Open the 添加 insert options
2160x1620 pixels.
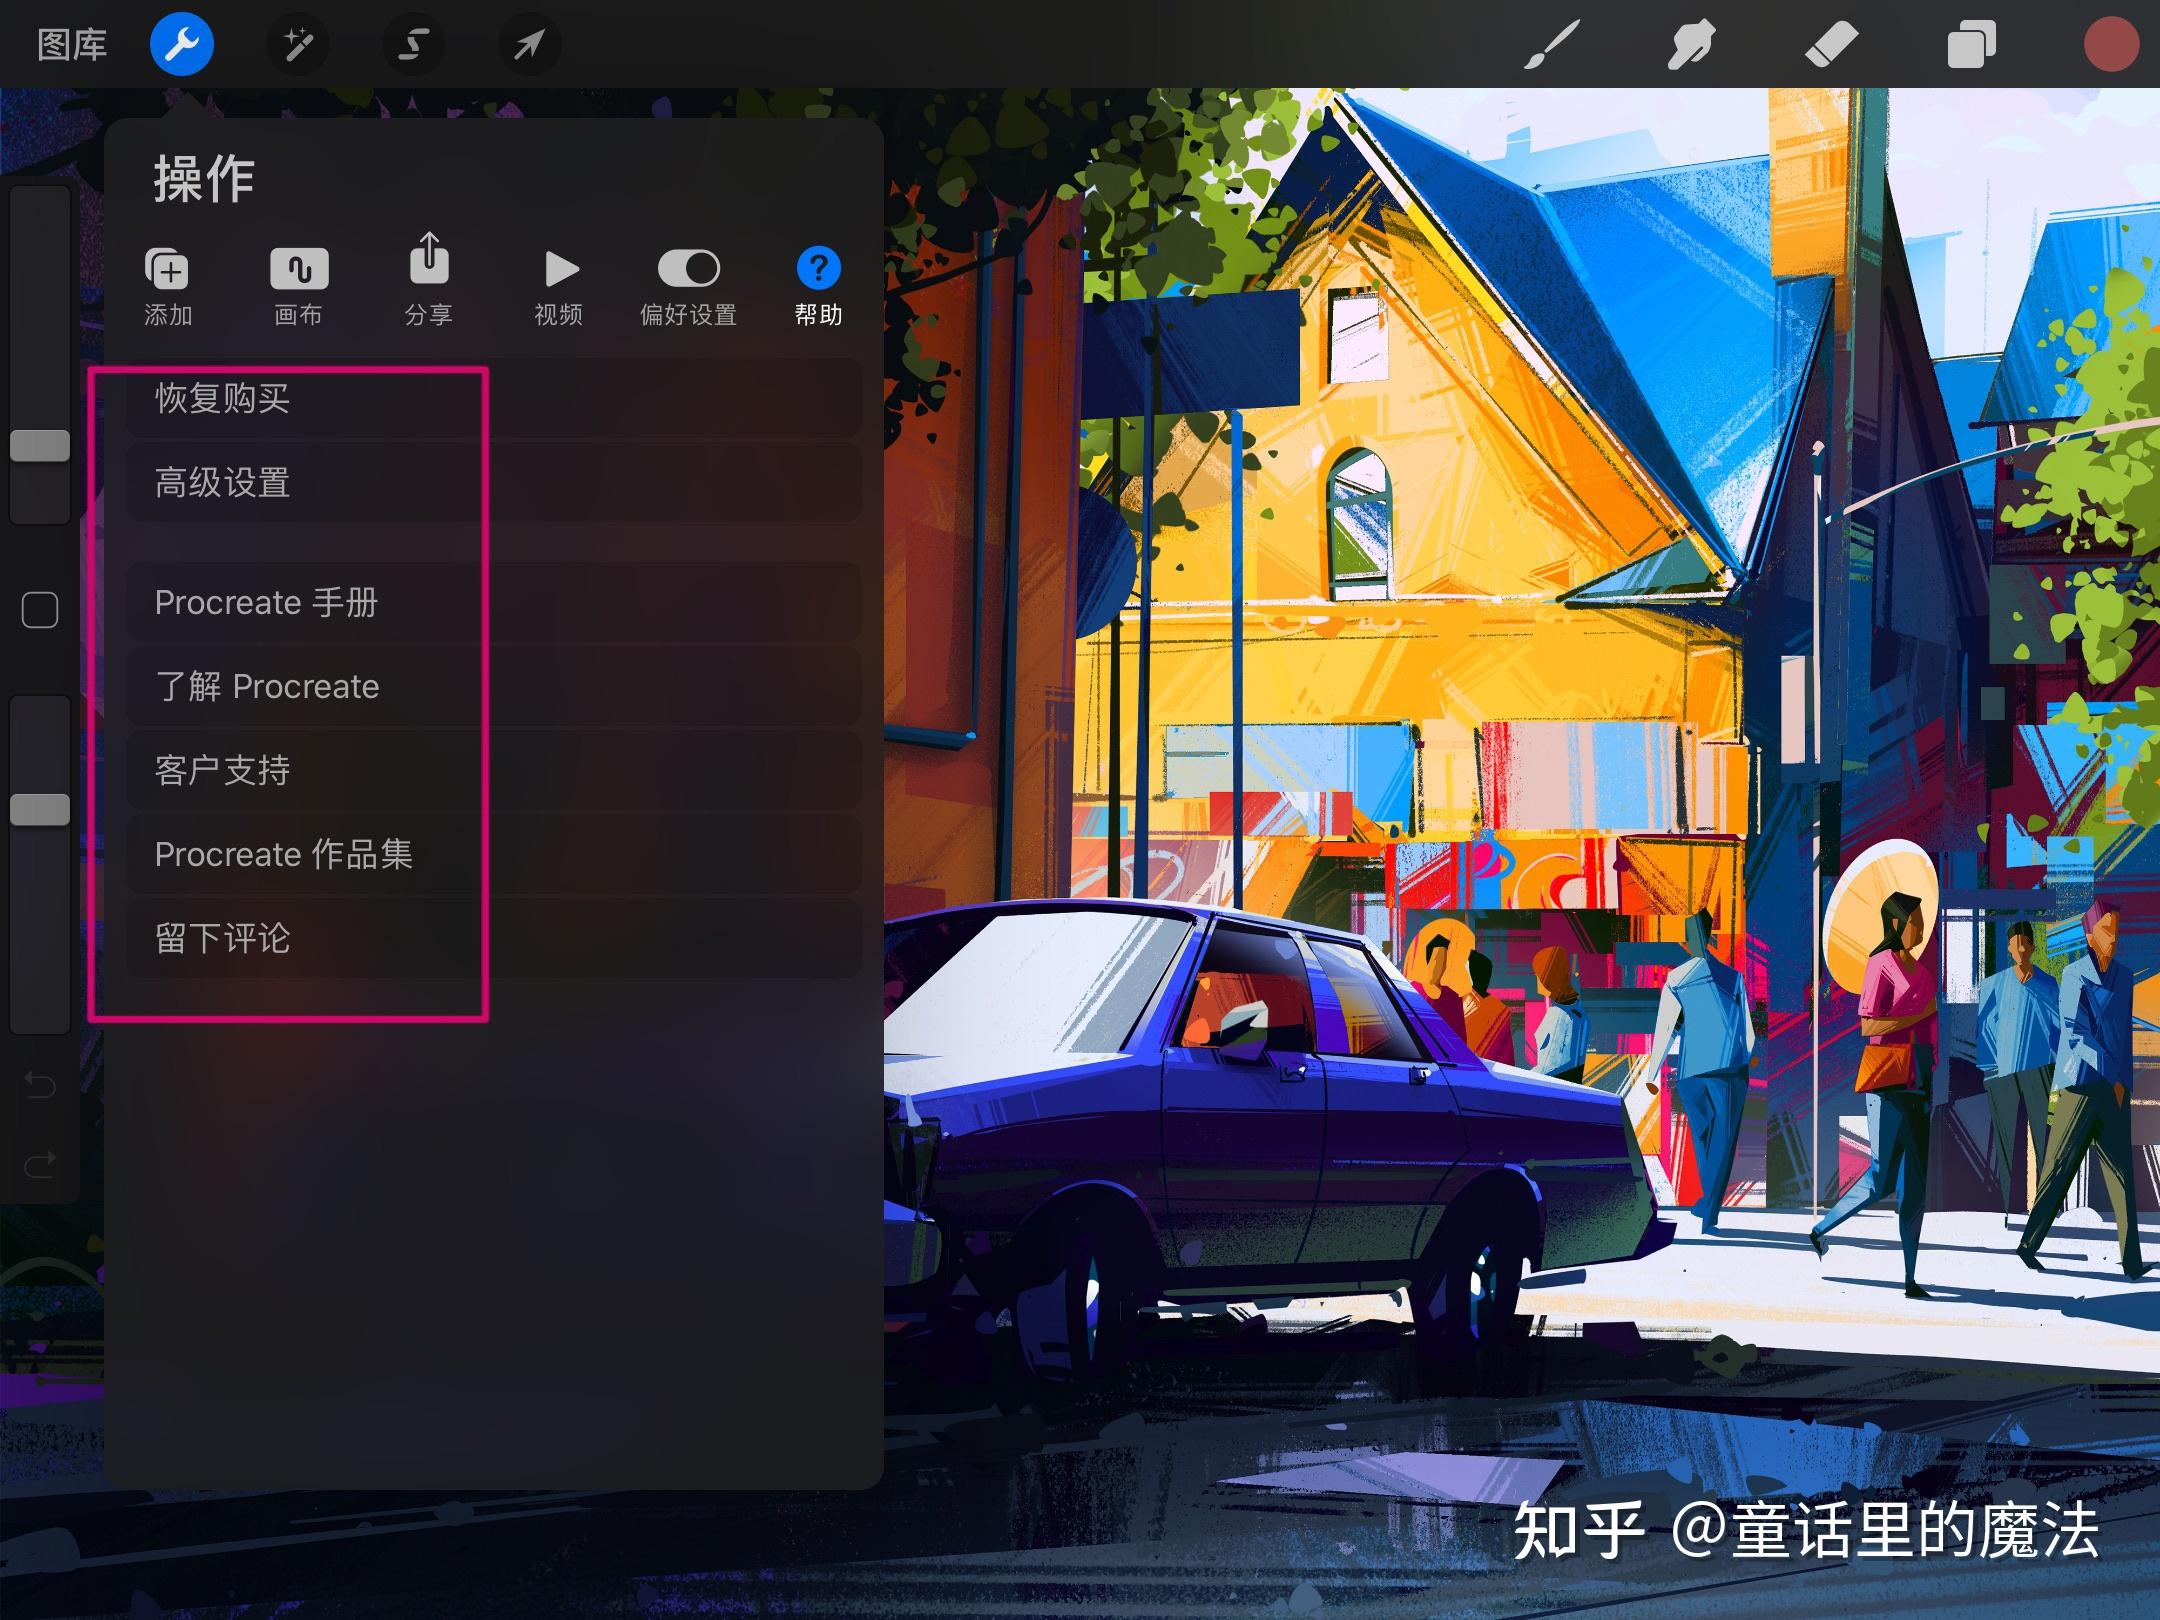pos(169,285)
